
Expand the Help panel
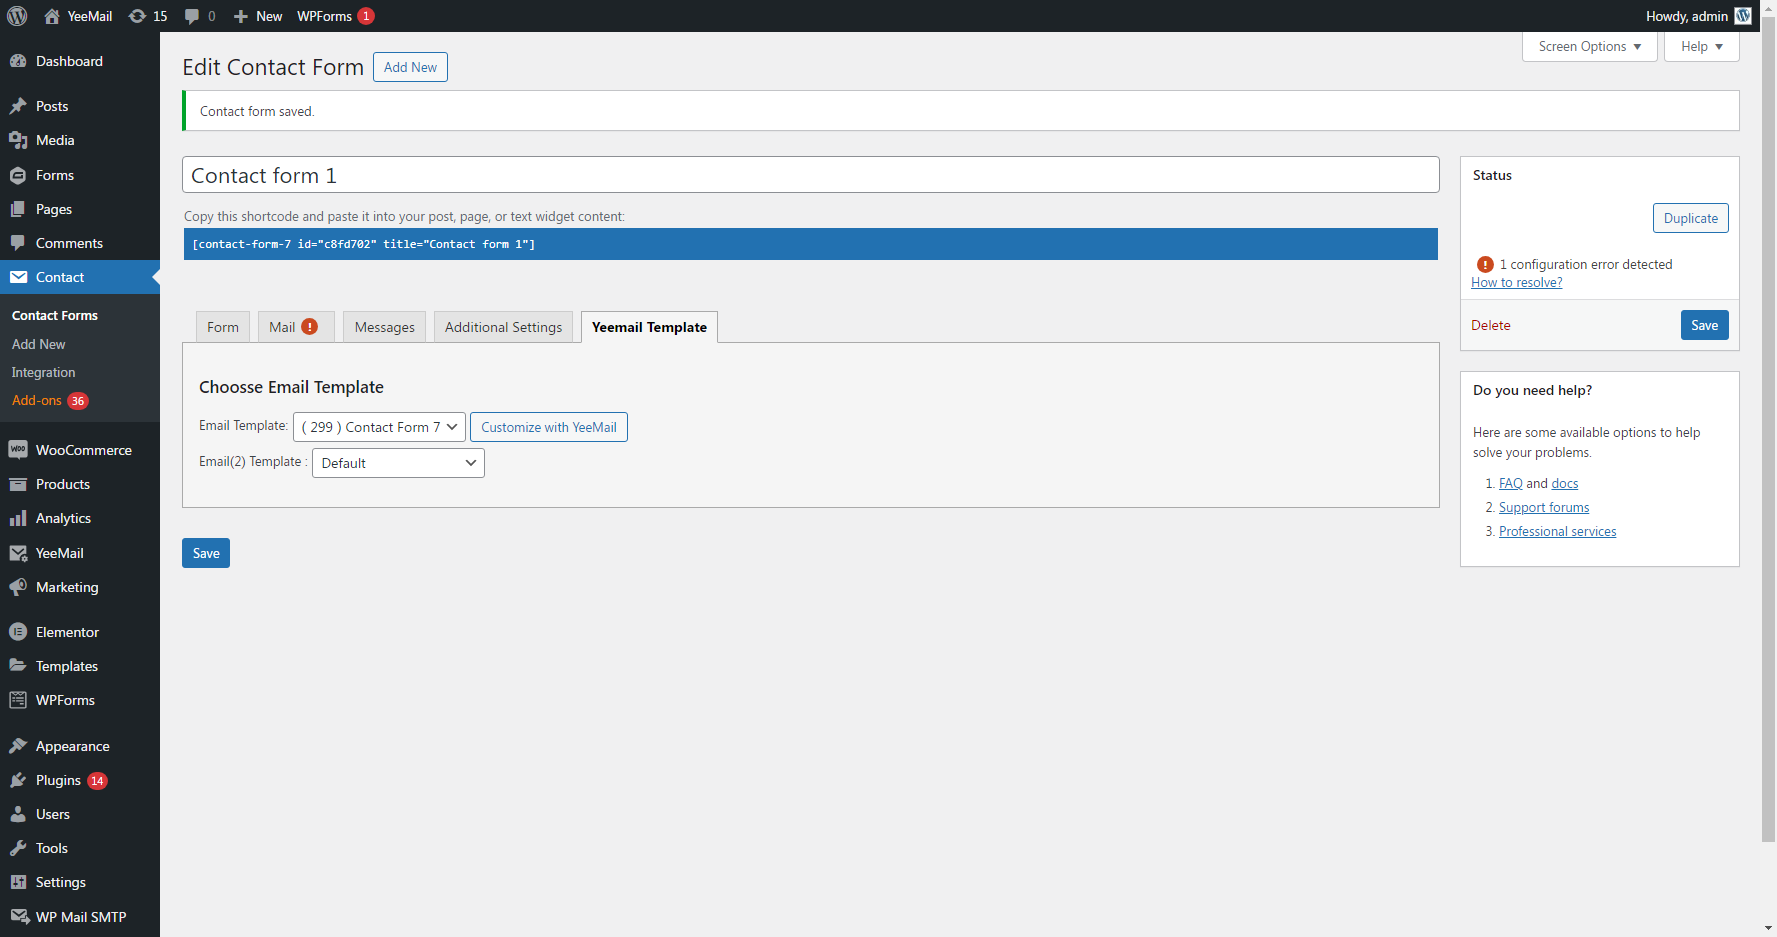tap(1701, 46)
